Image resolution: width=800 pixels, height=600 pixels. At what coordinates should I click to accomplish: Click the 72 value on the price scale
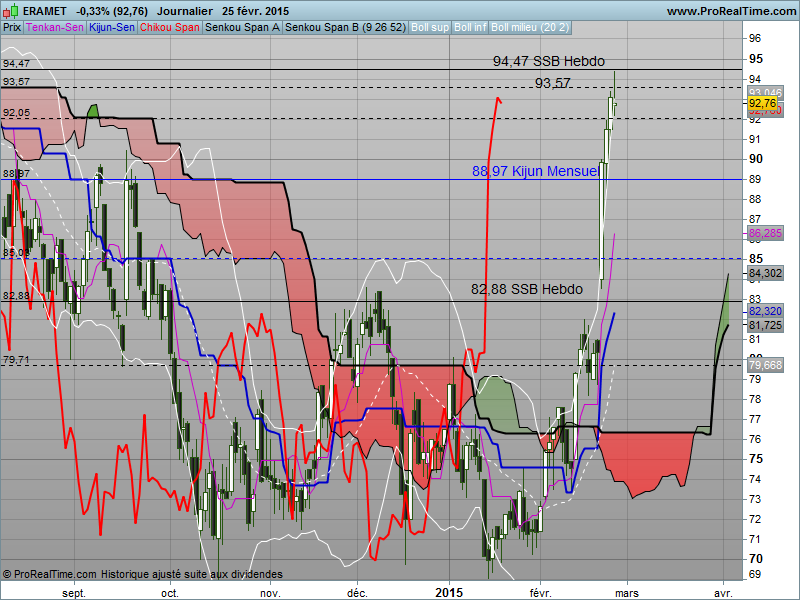coord(755,519)
